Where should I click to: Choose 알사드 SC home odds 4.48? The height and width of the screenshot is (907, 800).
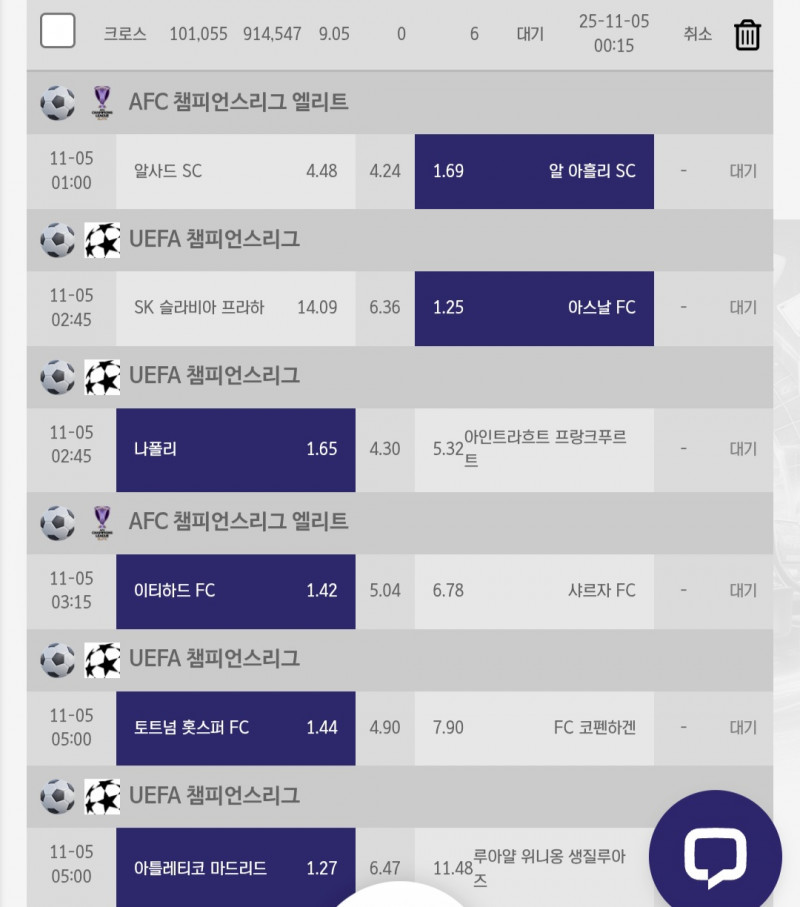pos(235,172)
